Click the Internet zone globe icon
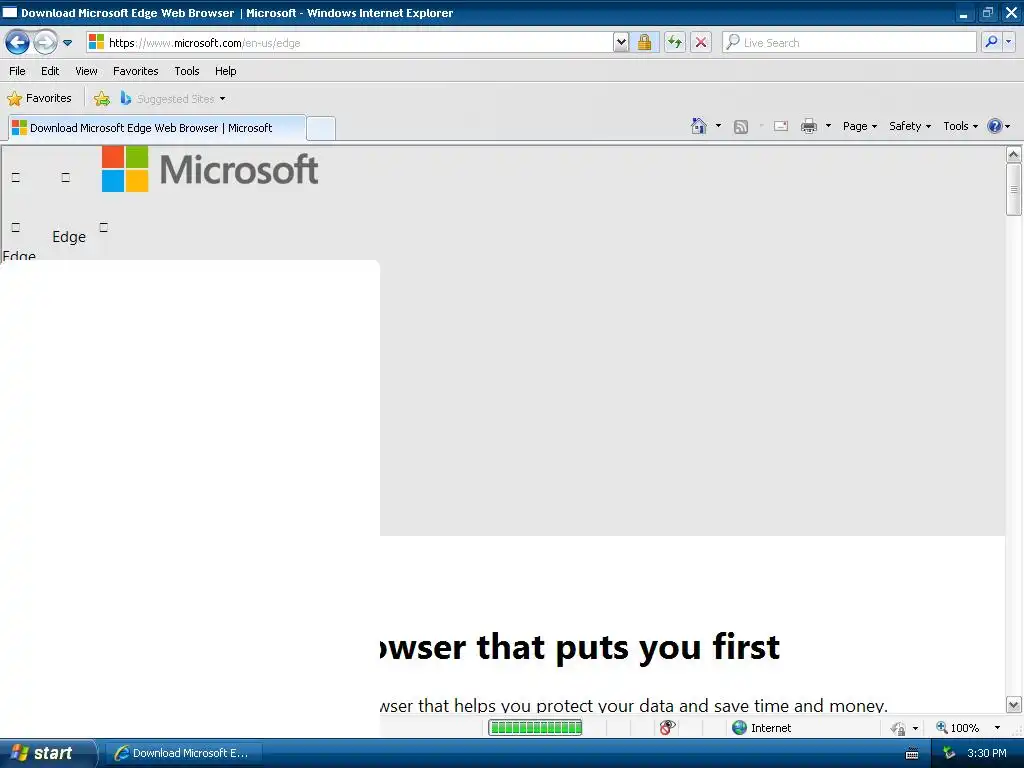 click(739, 728)
